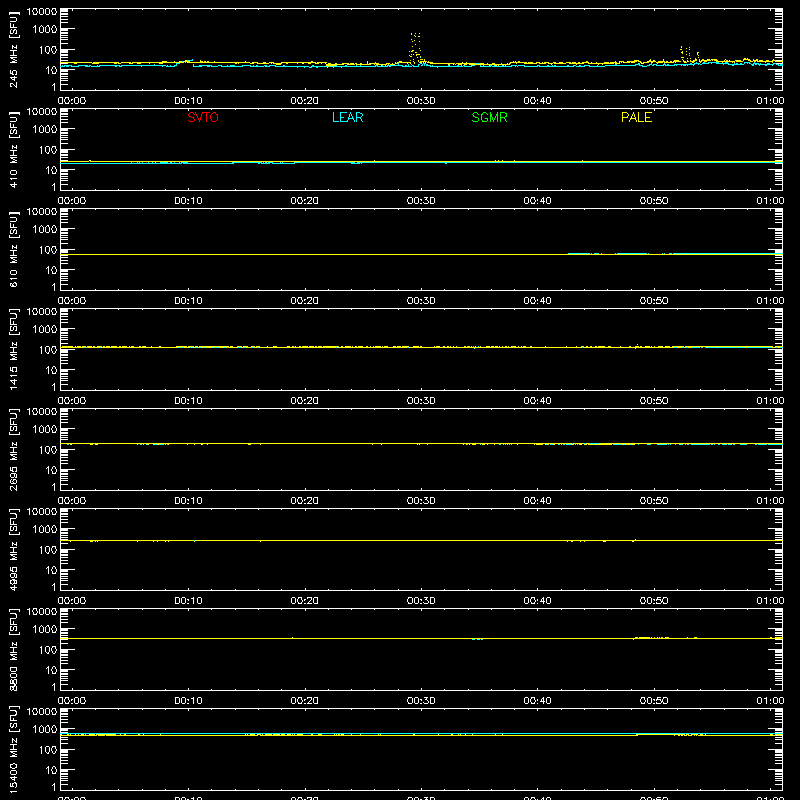Click the 00:50 time label below the 245 MHz plot

[654, 101]
